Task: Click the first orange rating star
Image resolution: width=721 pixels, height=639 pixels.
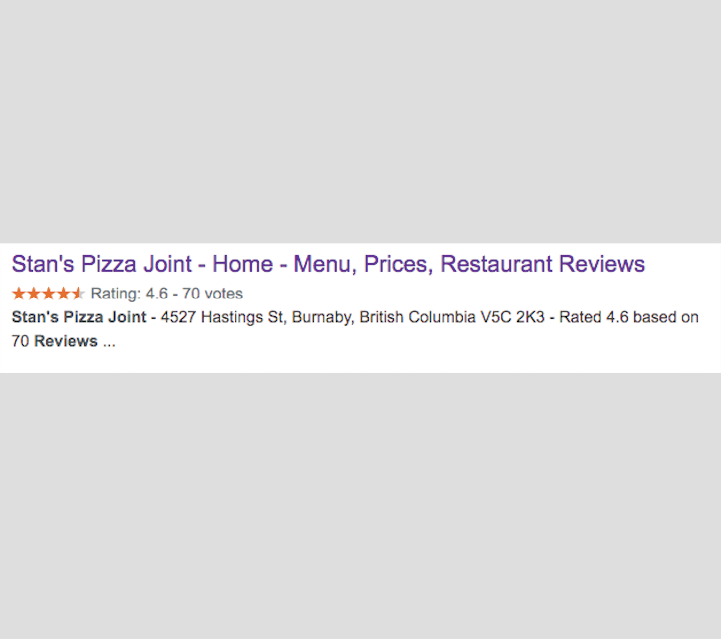Action: pos(18,294)
